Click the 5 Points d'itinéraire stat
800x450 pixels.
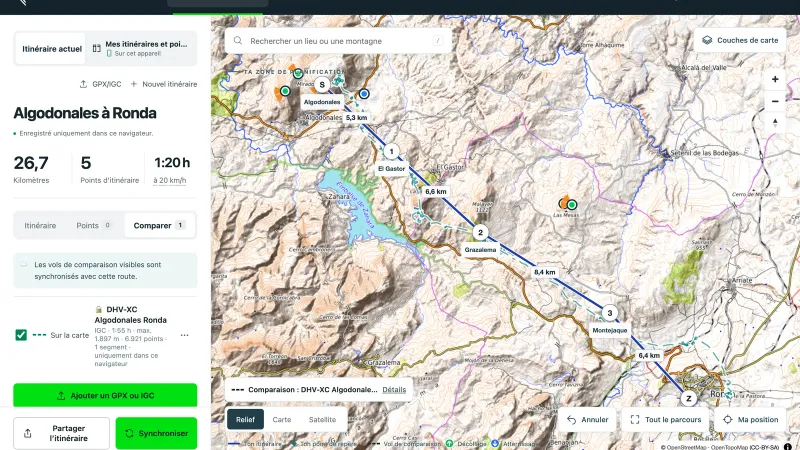[109, 169]
